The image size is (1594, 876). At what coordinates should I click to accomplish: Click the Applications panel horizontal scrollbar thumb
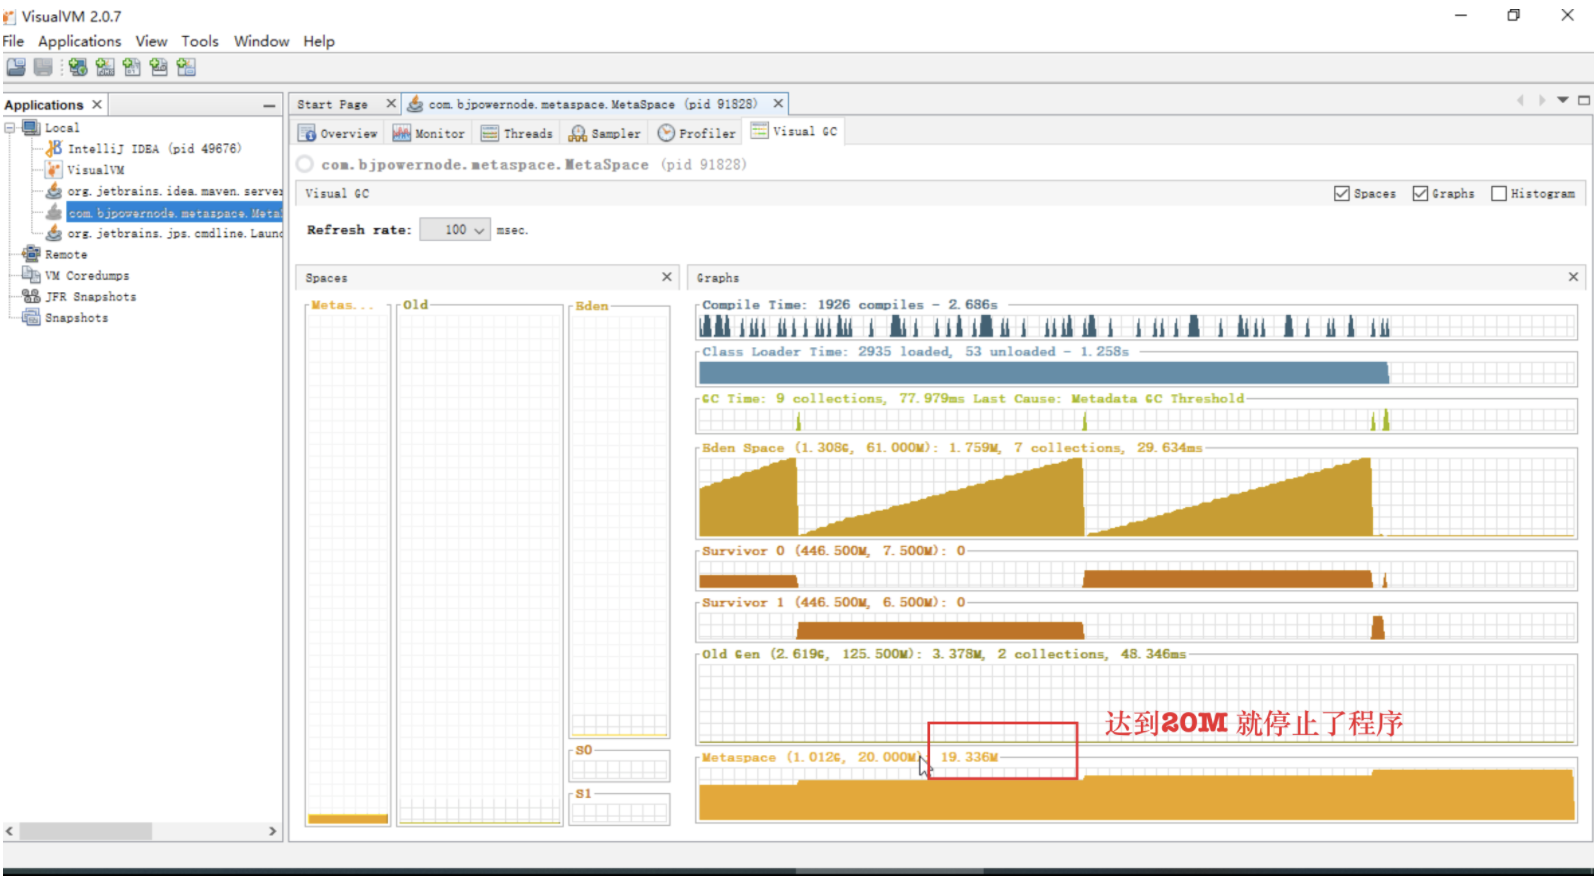(86, 831)
